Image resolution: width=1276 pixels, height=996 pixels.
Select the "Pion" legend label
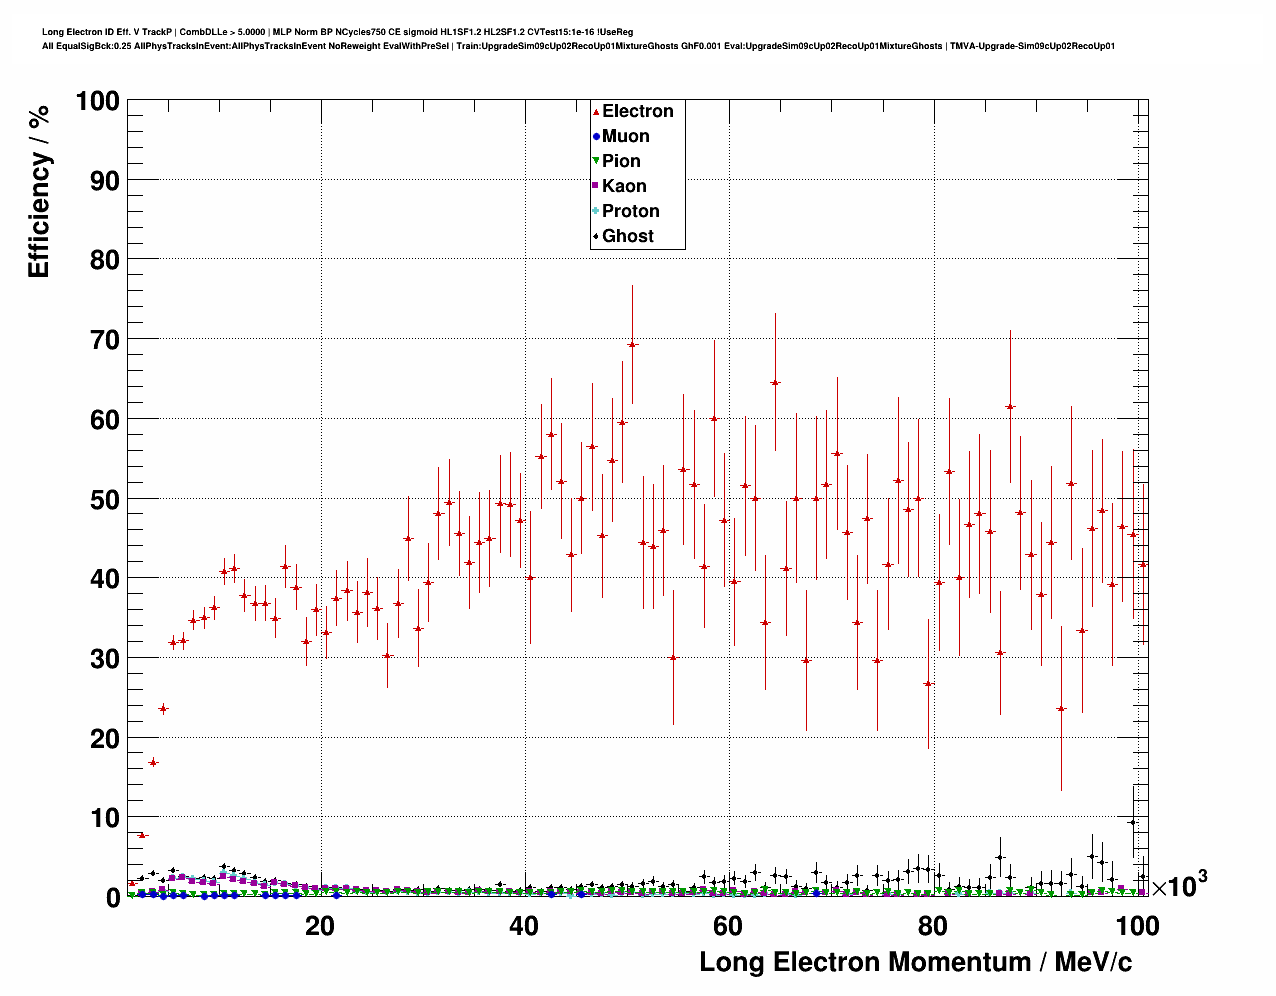pyautogui.click(x=621, y=161)
